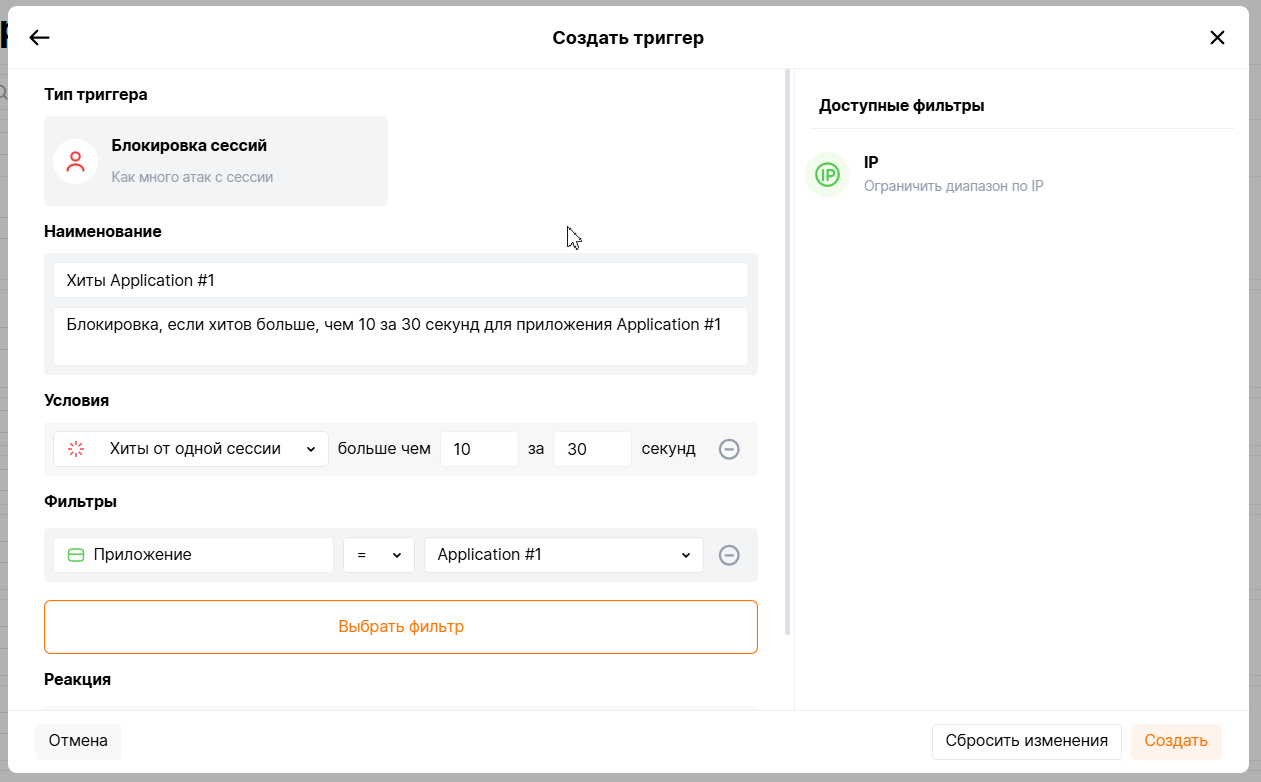1261x782 pixels.
Task: Click the Наименование section heading
Action: point(103,231)
